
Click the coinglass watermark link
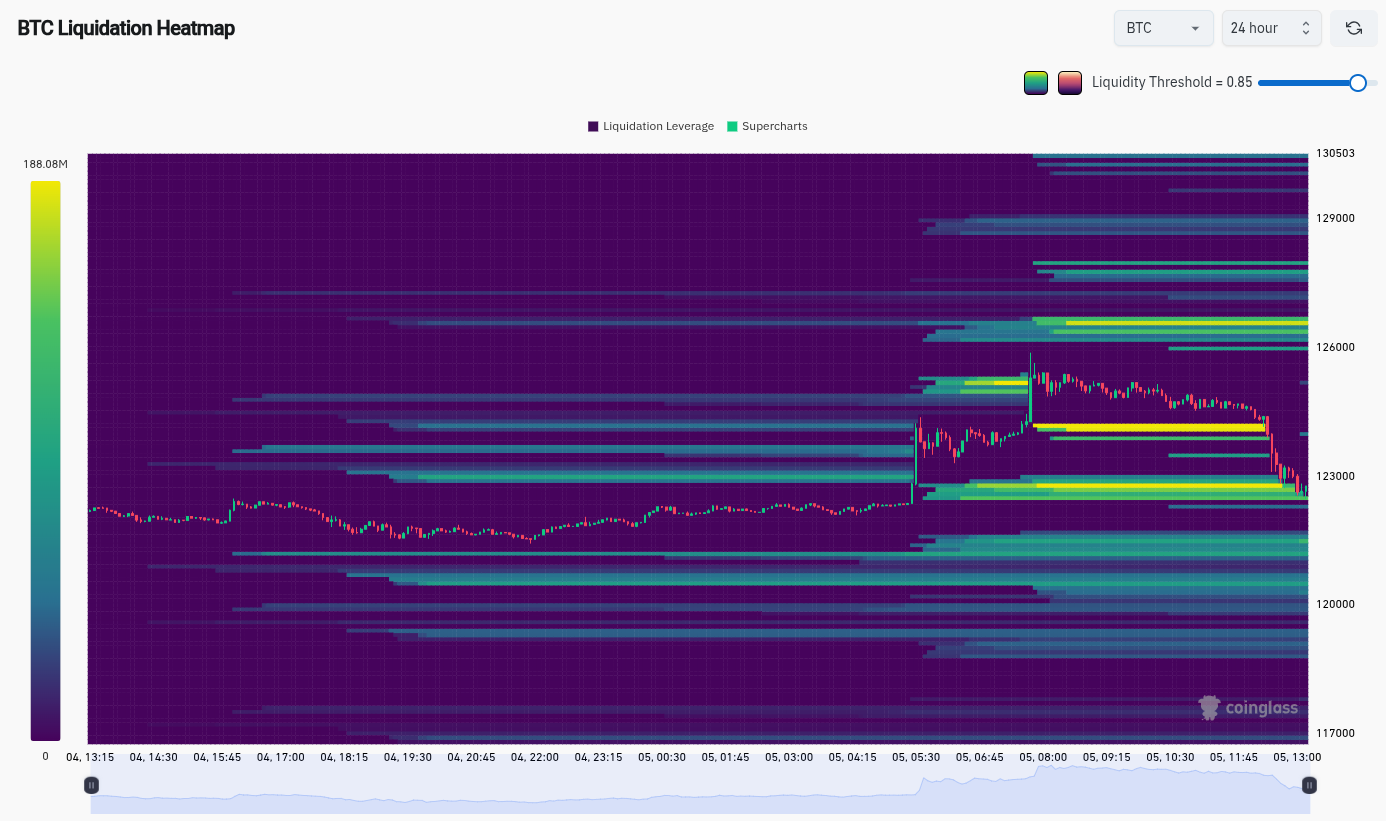click(x=1248, y=707)
